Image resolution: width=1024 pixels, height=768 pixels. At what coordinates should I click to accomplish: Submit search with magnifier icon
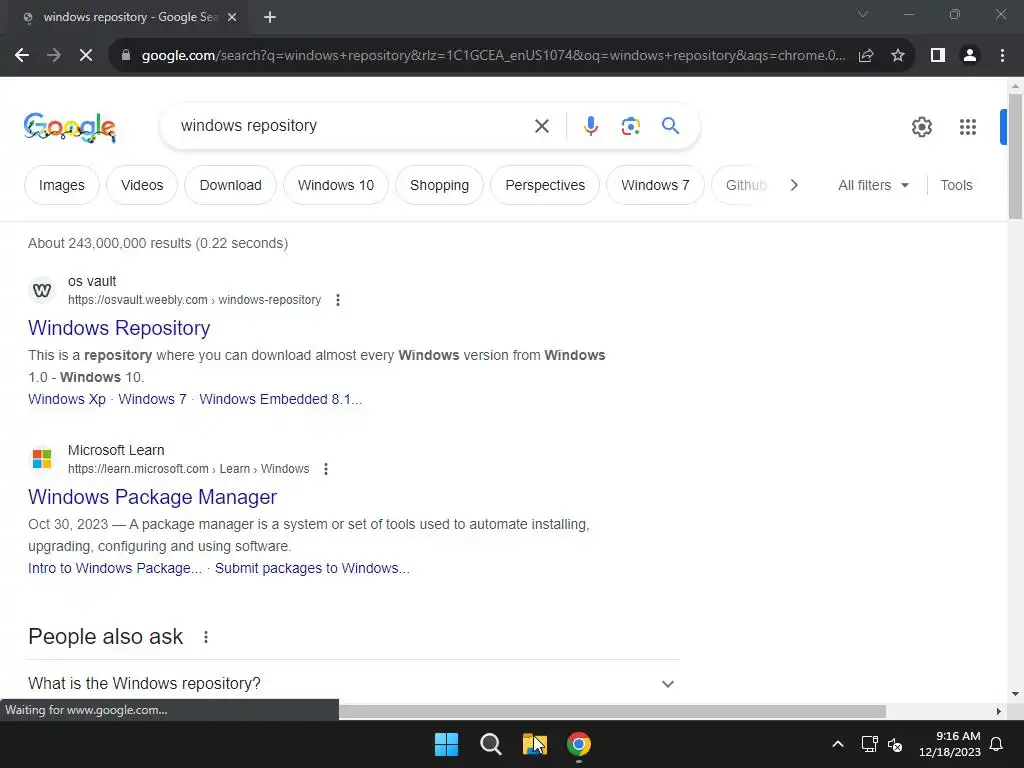pyautogui.click(x=671, y=125)
